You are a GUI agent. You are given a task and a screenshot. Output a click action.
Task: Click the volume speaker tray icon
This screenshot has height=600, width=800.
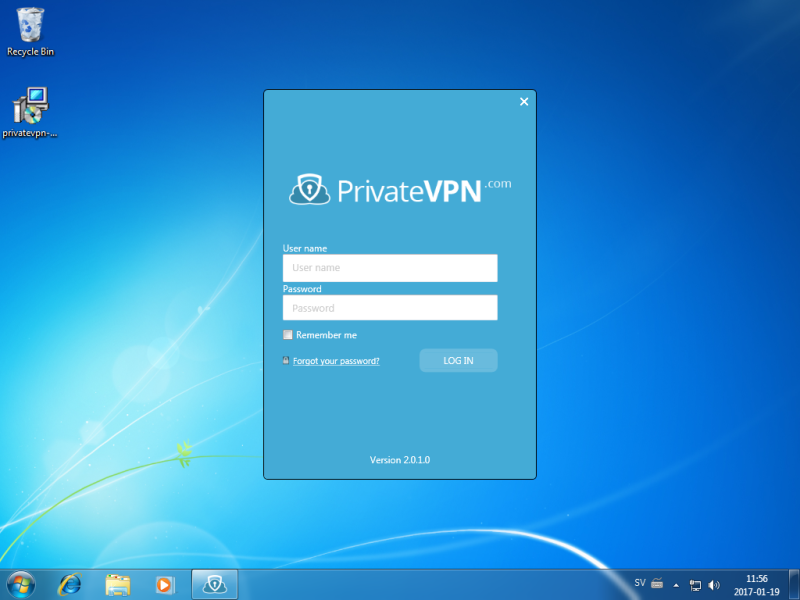click(x=714, y=584)
